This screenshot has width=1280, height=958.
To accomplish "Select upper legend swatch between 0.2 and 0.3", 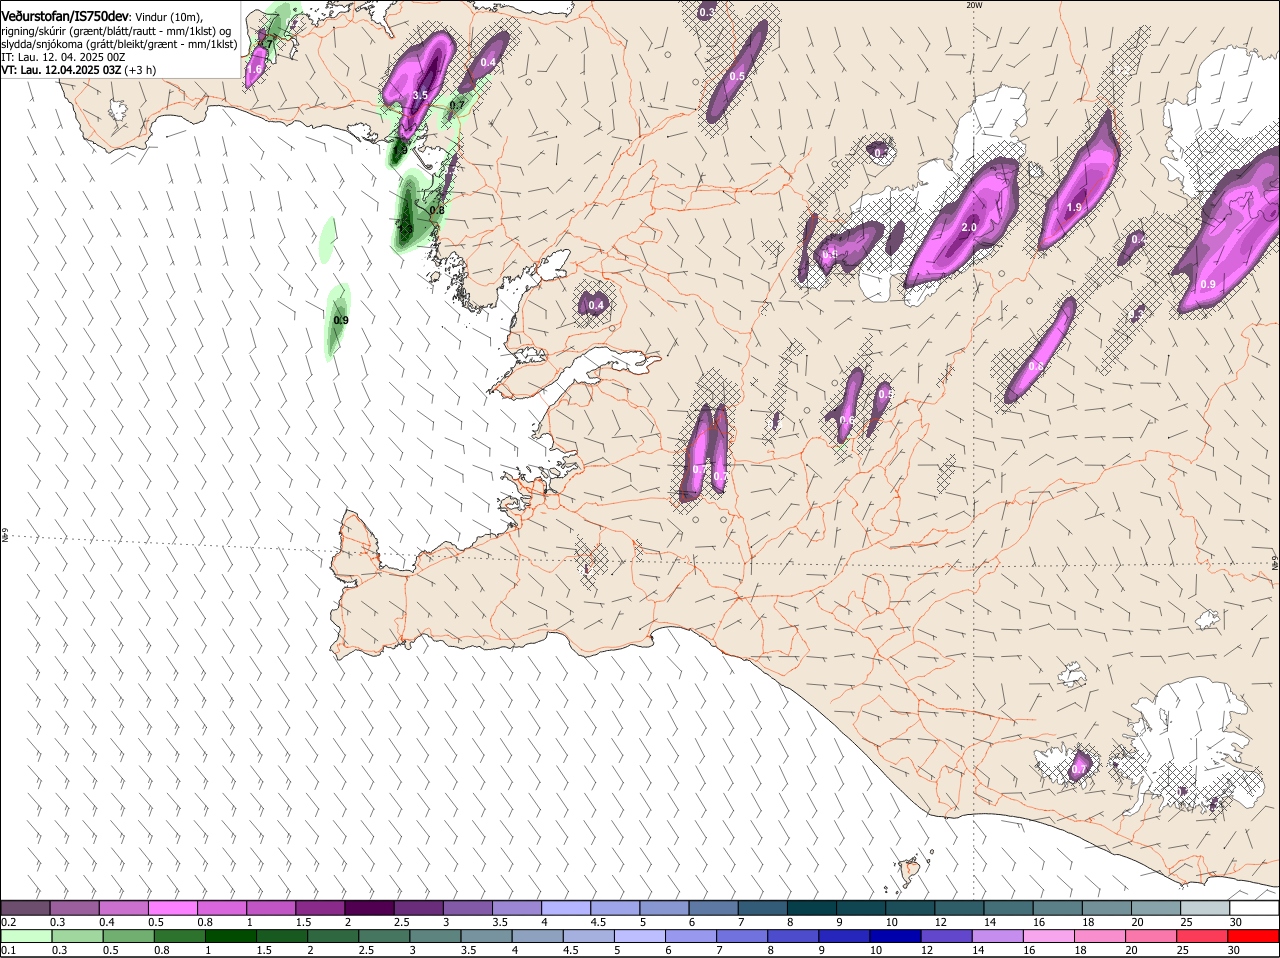I will 25,908.
